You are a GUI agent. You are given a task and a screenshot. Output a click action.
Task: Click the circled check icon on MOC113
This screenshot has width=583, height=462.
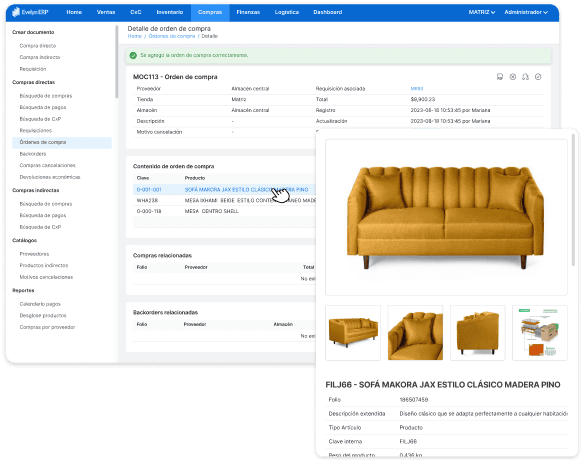(x=538, y=77)
